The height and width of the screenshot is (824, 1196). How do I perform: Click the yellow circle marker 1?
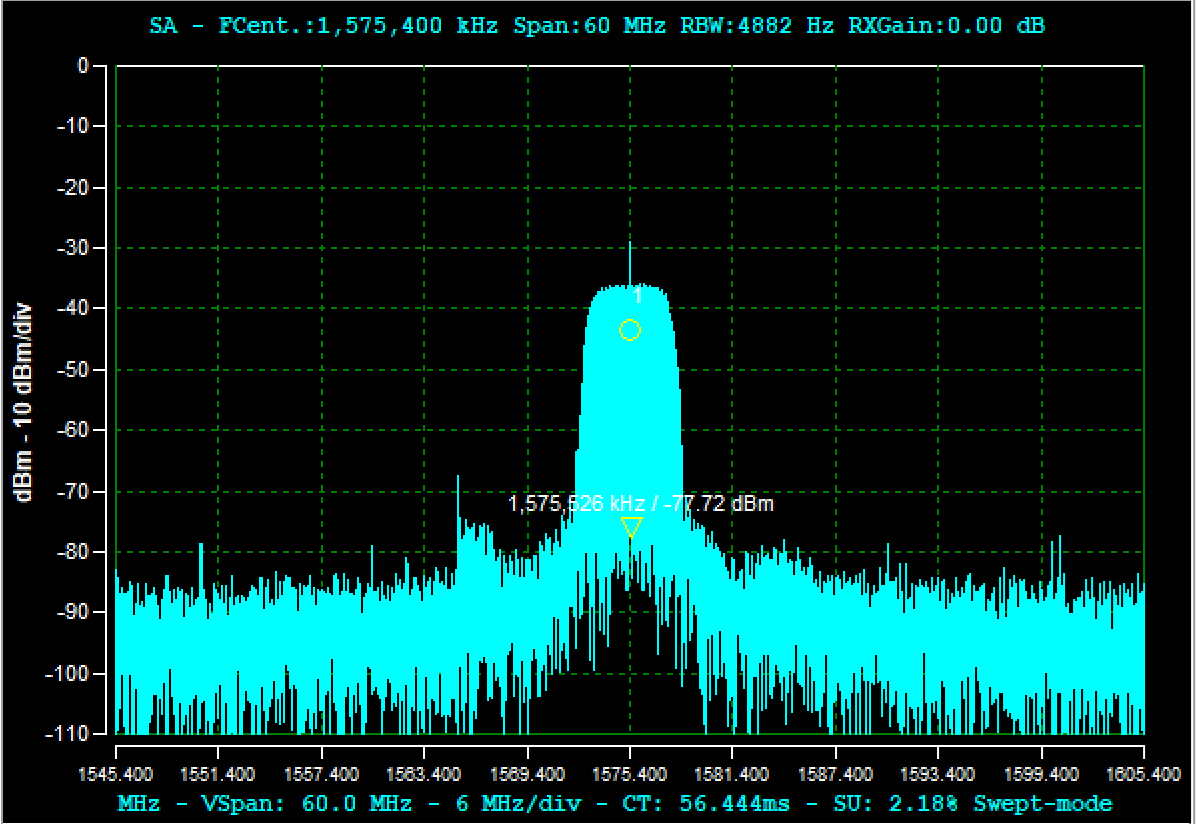click(629, 330)
